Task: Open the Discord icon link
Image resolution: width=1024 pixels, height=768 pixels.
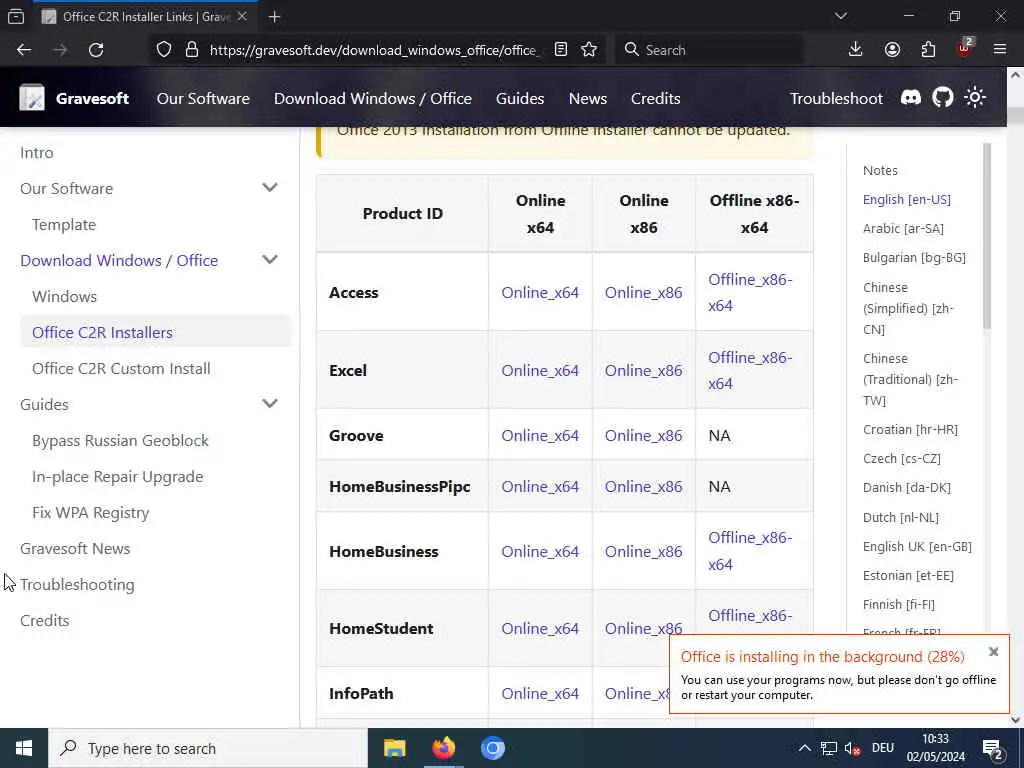Action: [910, 98]
